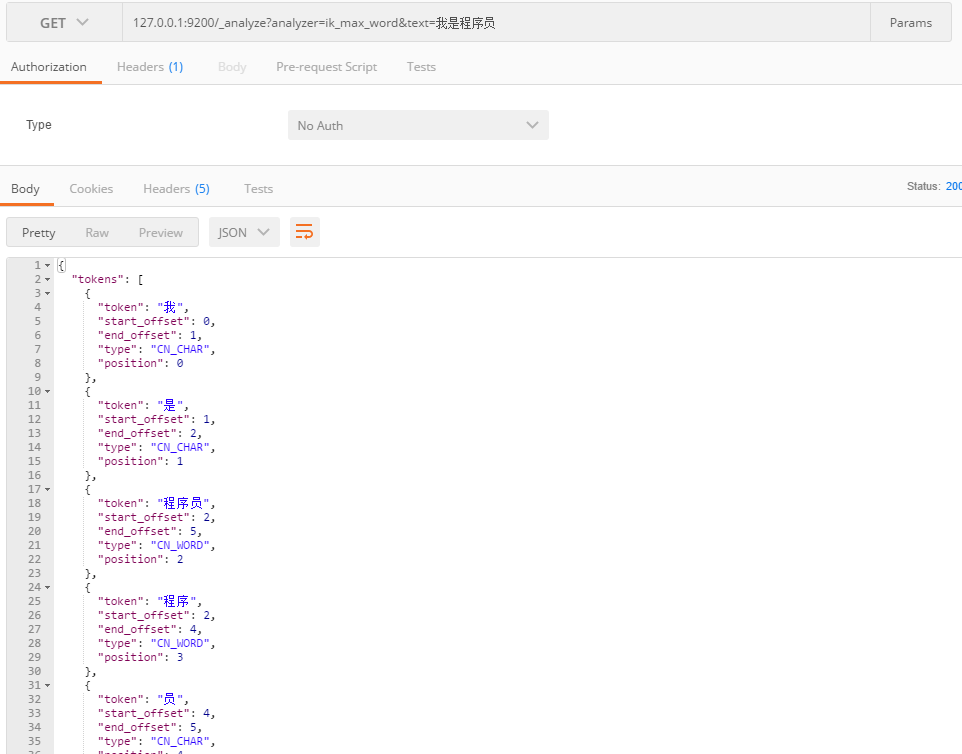Click the "position": 3 entry on line 29
962x754 pixels.
point(140,657)
